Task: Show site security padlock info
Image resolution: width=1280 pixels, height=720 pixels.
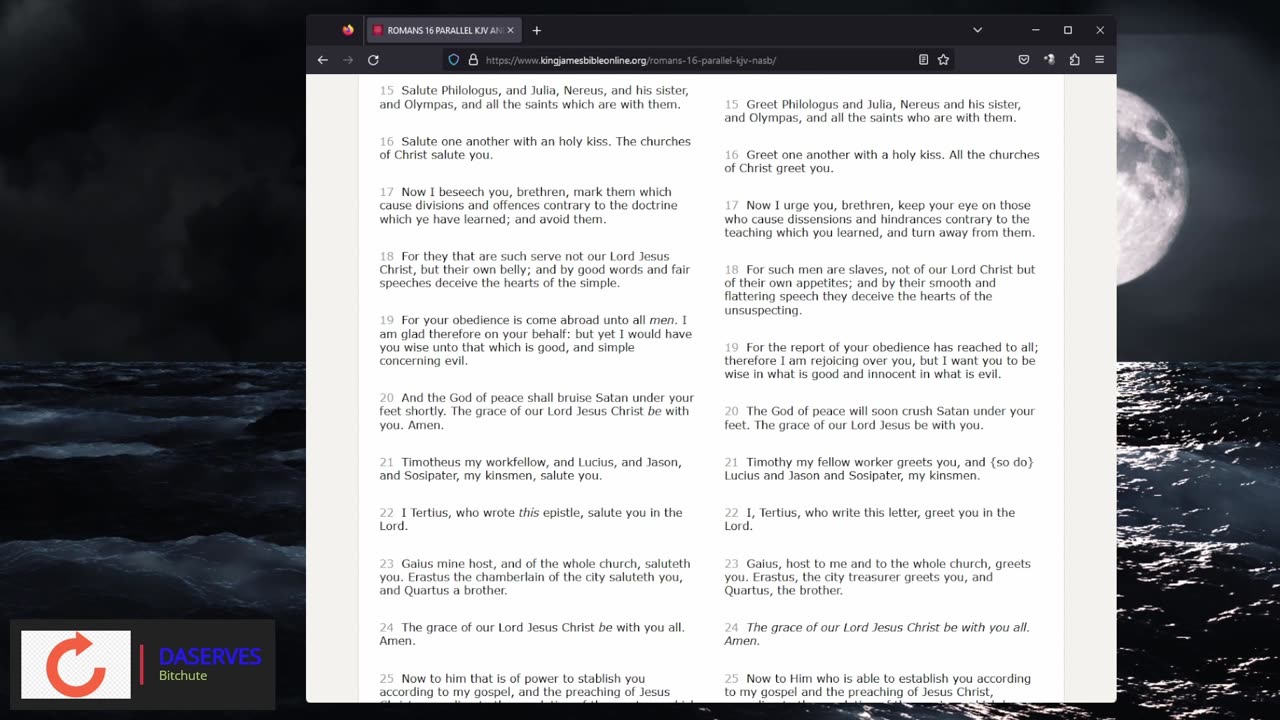Action: coord(473,60)
